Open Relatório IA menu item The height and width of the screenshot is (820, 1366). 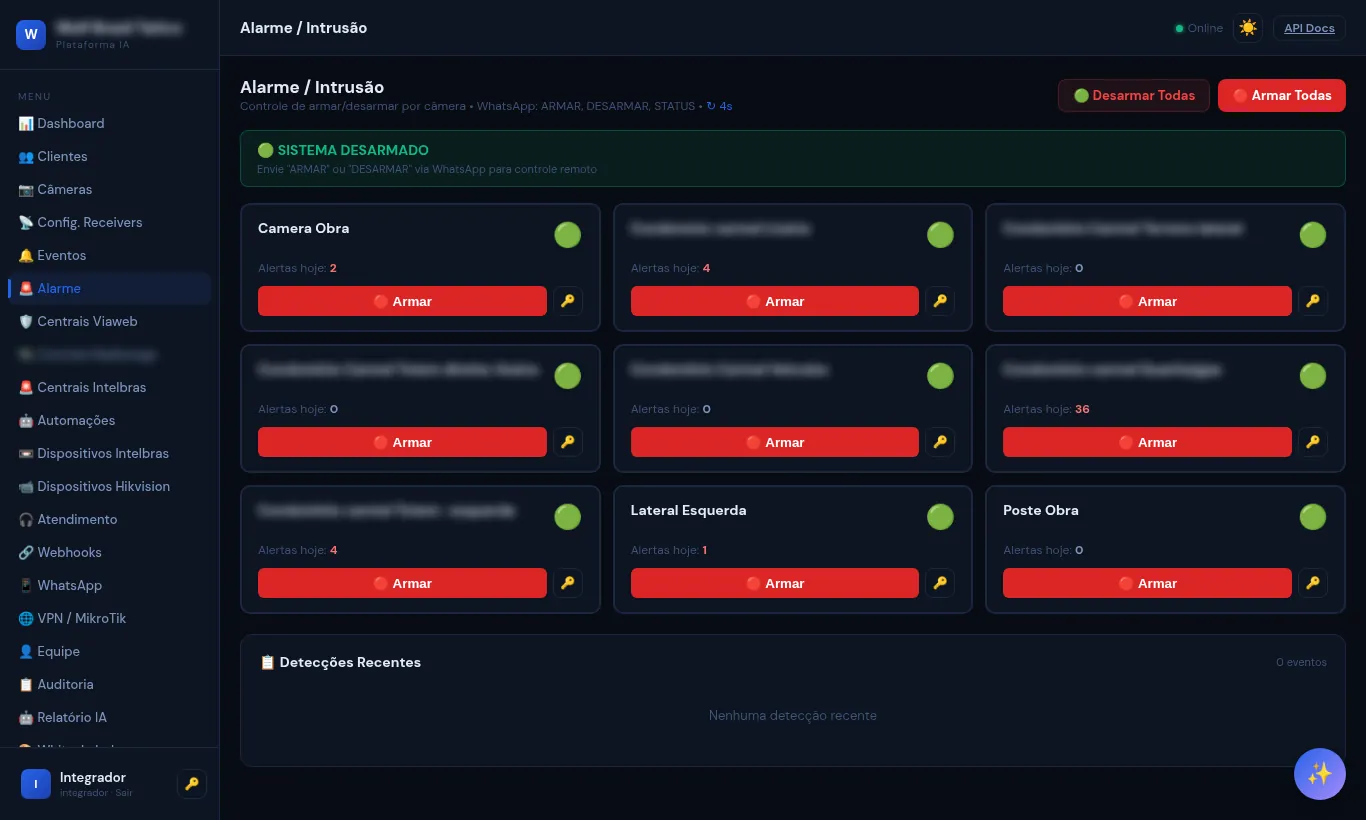(x=109, y=717)
